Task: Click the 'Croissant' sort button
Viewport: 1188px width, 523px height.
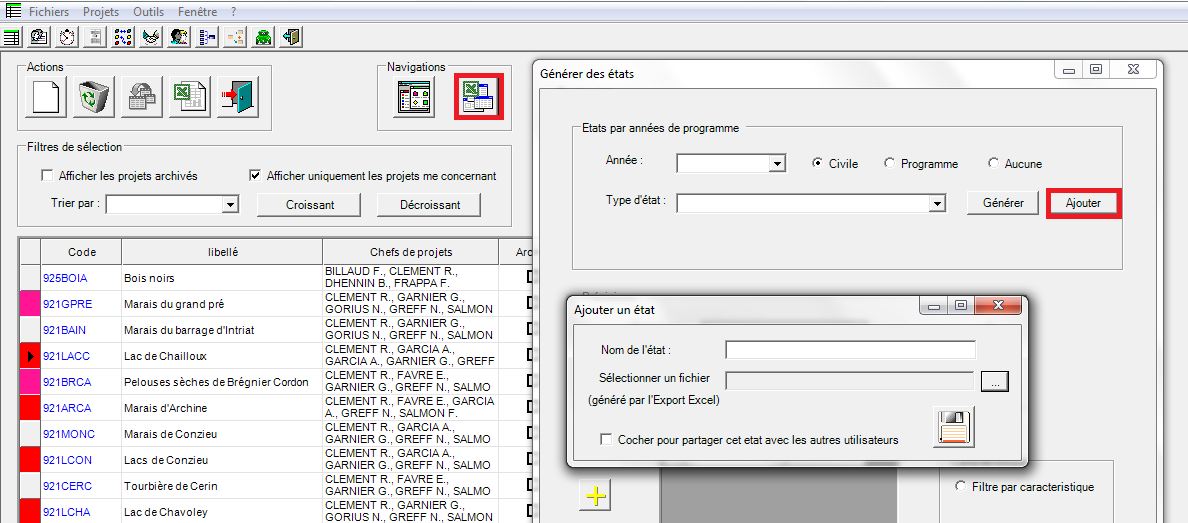Action: coord(309,205)
